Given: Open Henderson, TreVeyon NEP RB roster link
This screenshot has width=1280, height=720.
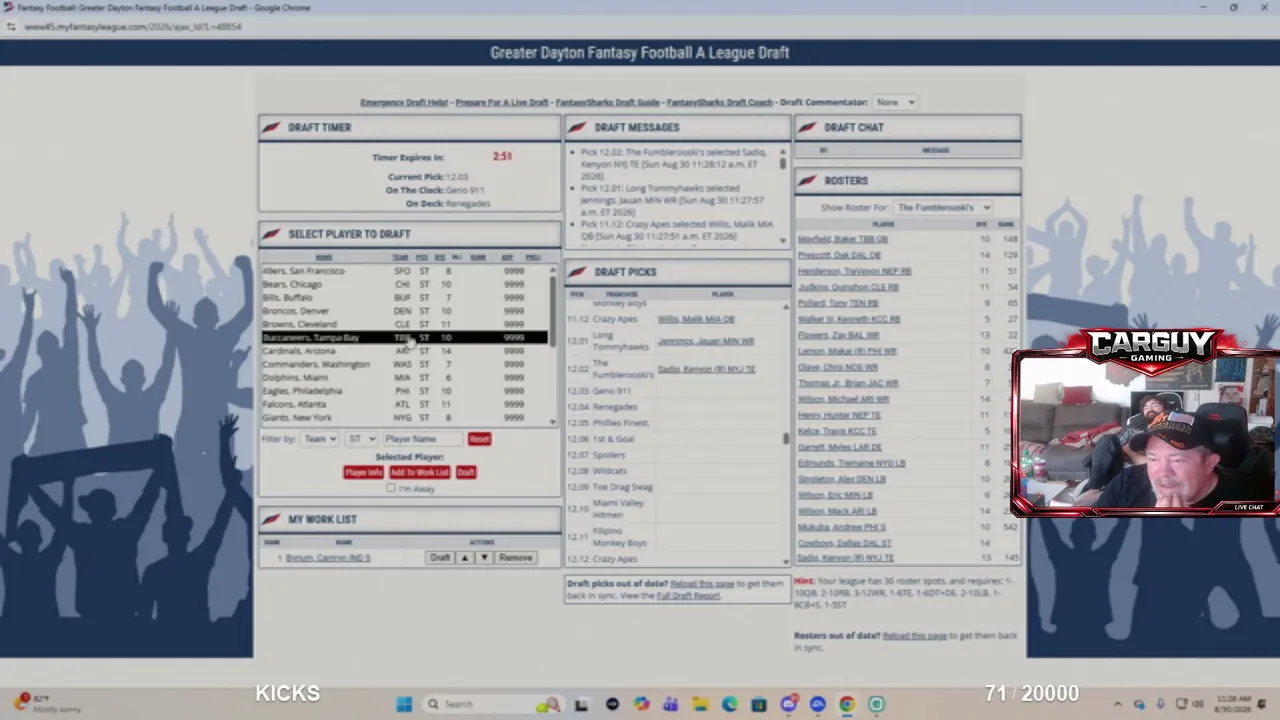Looking at the screenshot, I should pyautogui.click(x=854, y=271).
